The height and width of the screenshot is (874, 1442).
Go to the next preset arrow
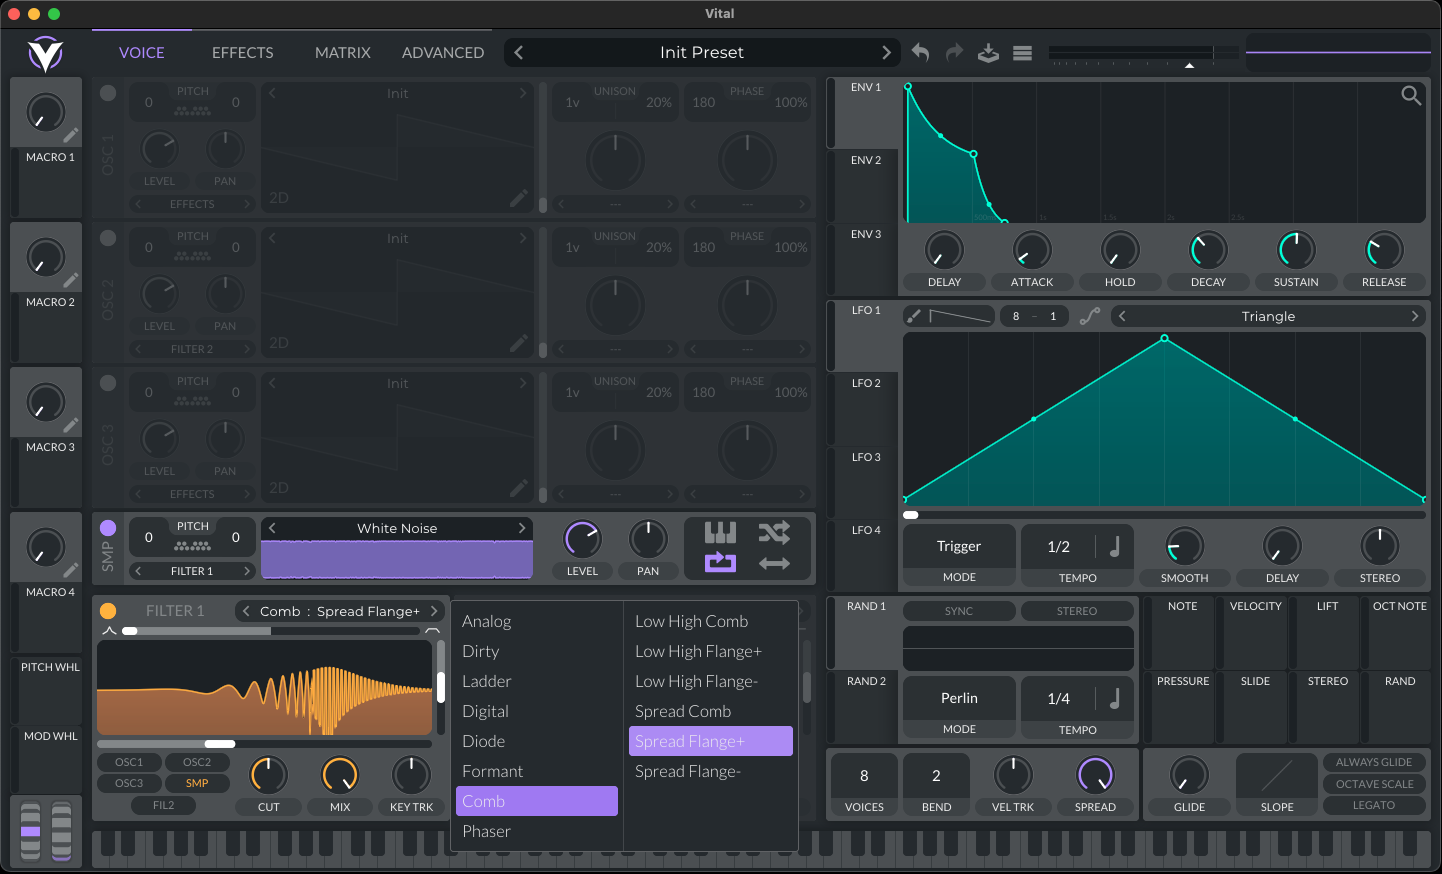pyautogui.click(x=886, y=52)
